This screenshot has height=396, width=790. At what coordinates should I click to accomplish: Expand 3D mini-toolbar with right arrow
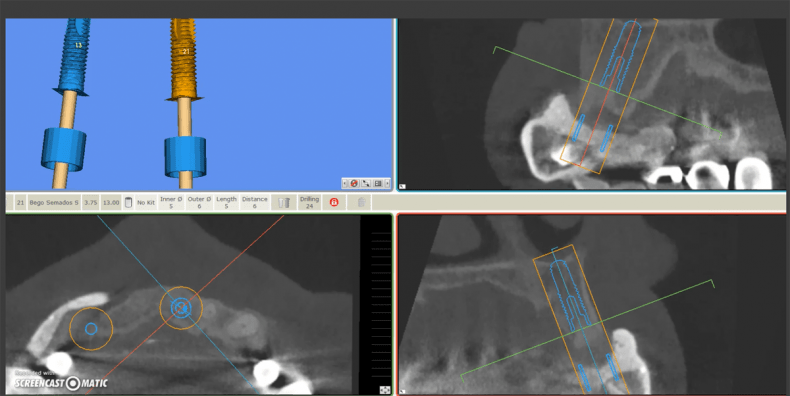tap(387, 183)
